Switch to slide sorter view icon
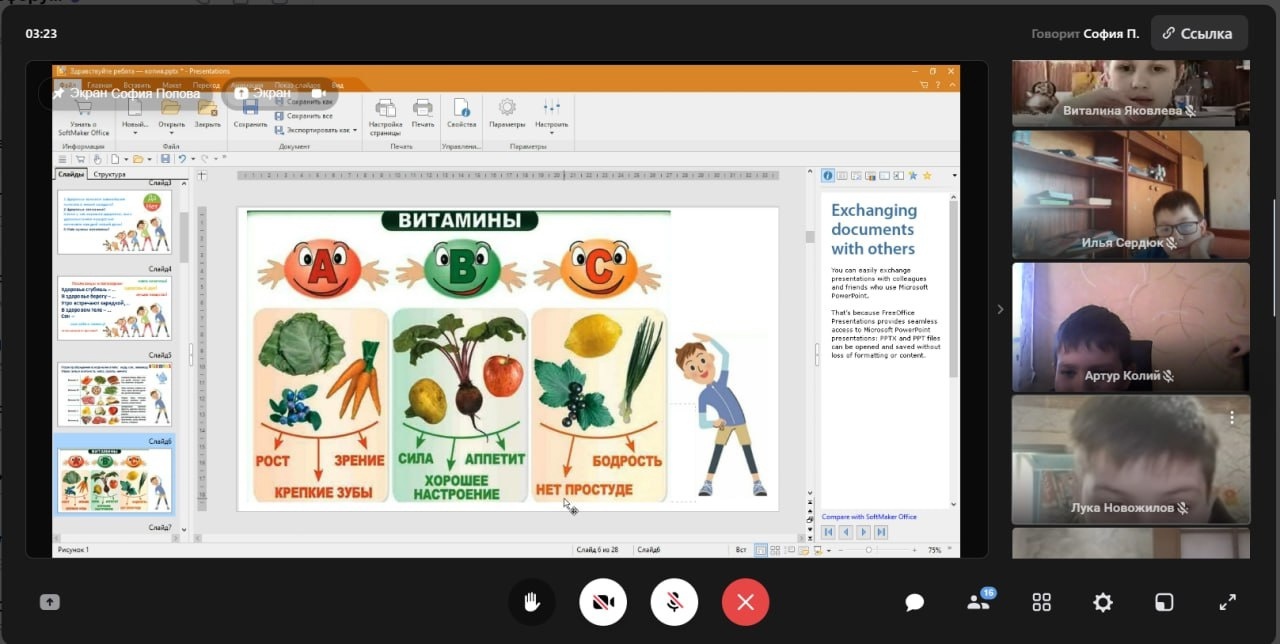This screenshot has height=644, width=1280. [775, 550]
